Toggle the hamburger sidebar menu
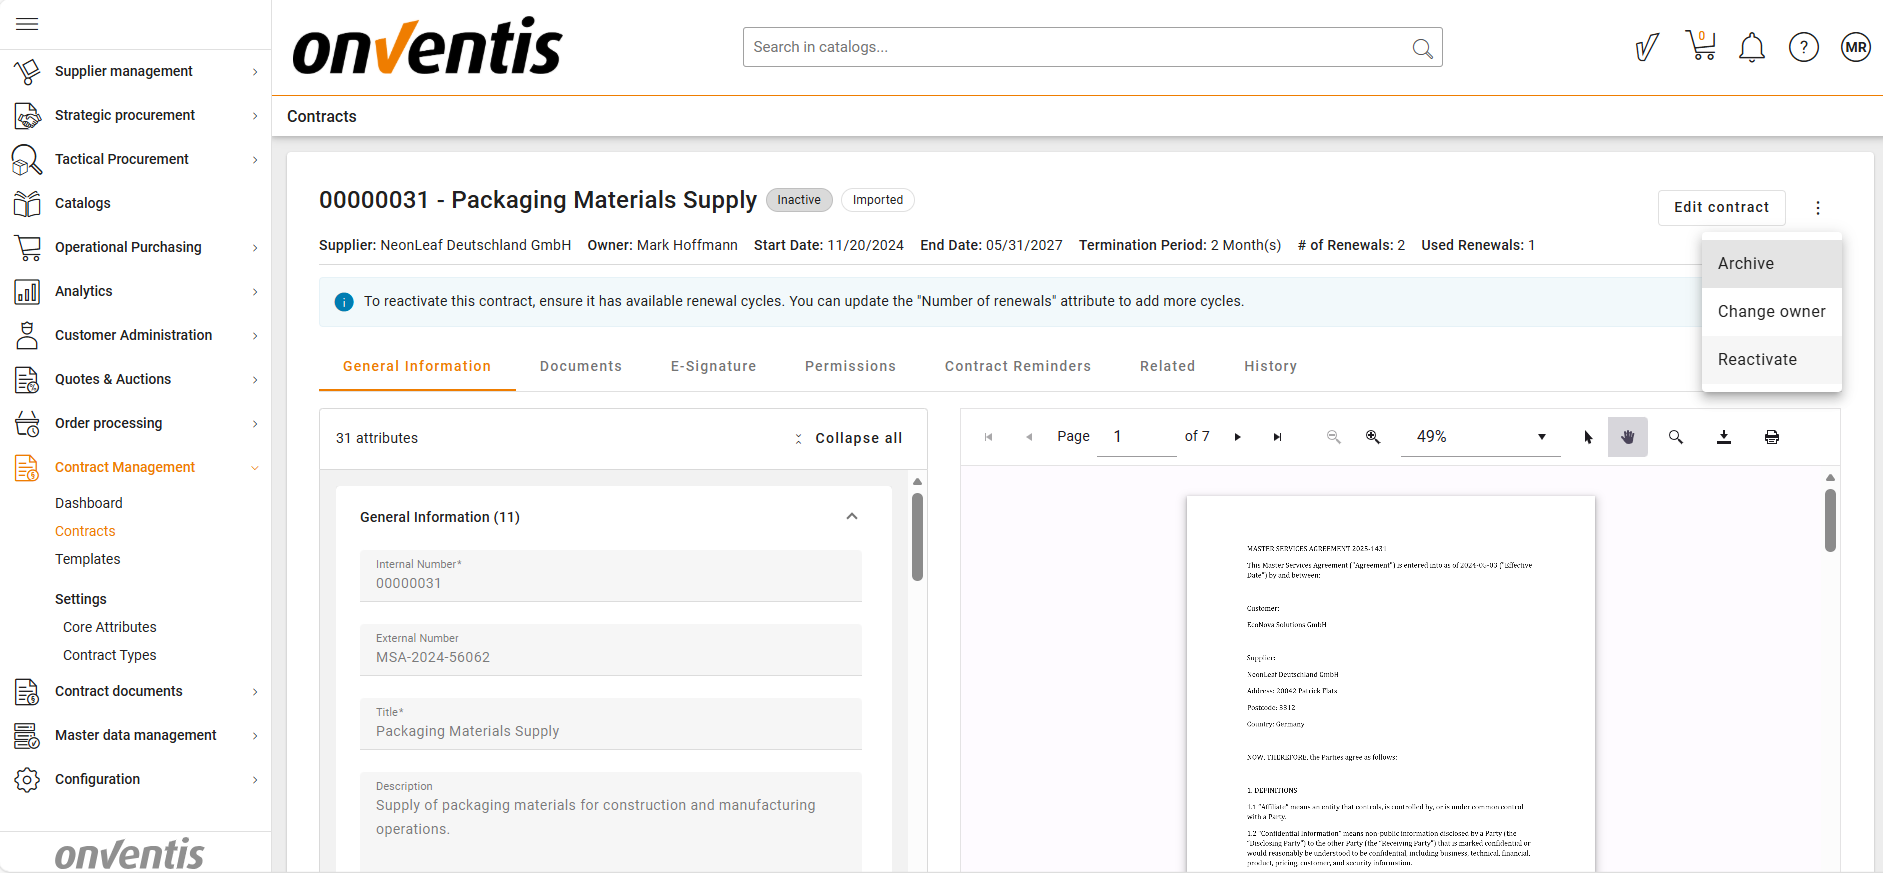This screenshot has width=1883, height=873. [27, 24]
